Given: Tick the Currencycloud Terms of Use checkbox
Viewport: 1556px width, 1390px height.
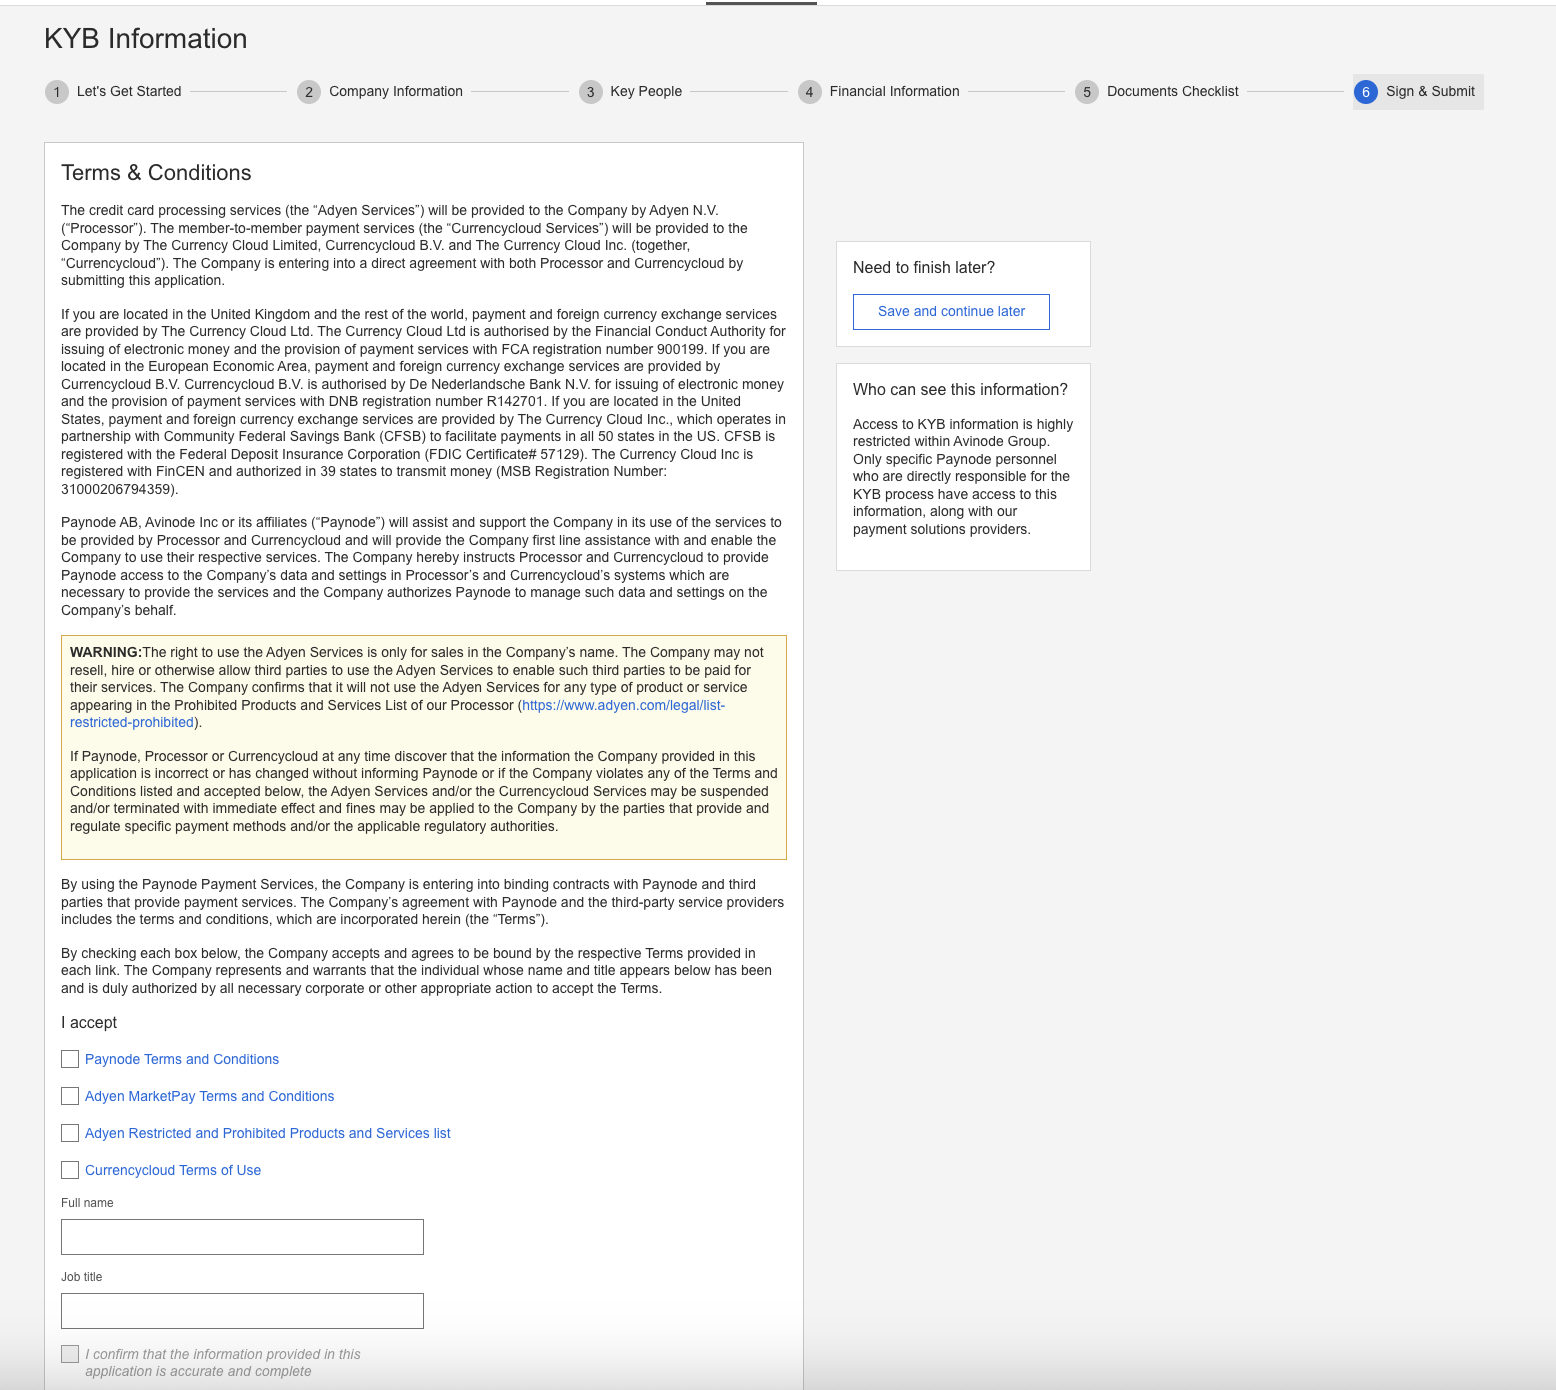Looking at the screenshot, I should point(70,1170).
